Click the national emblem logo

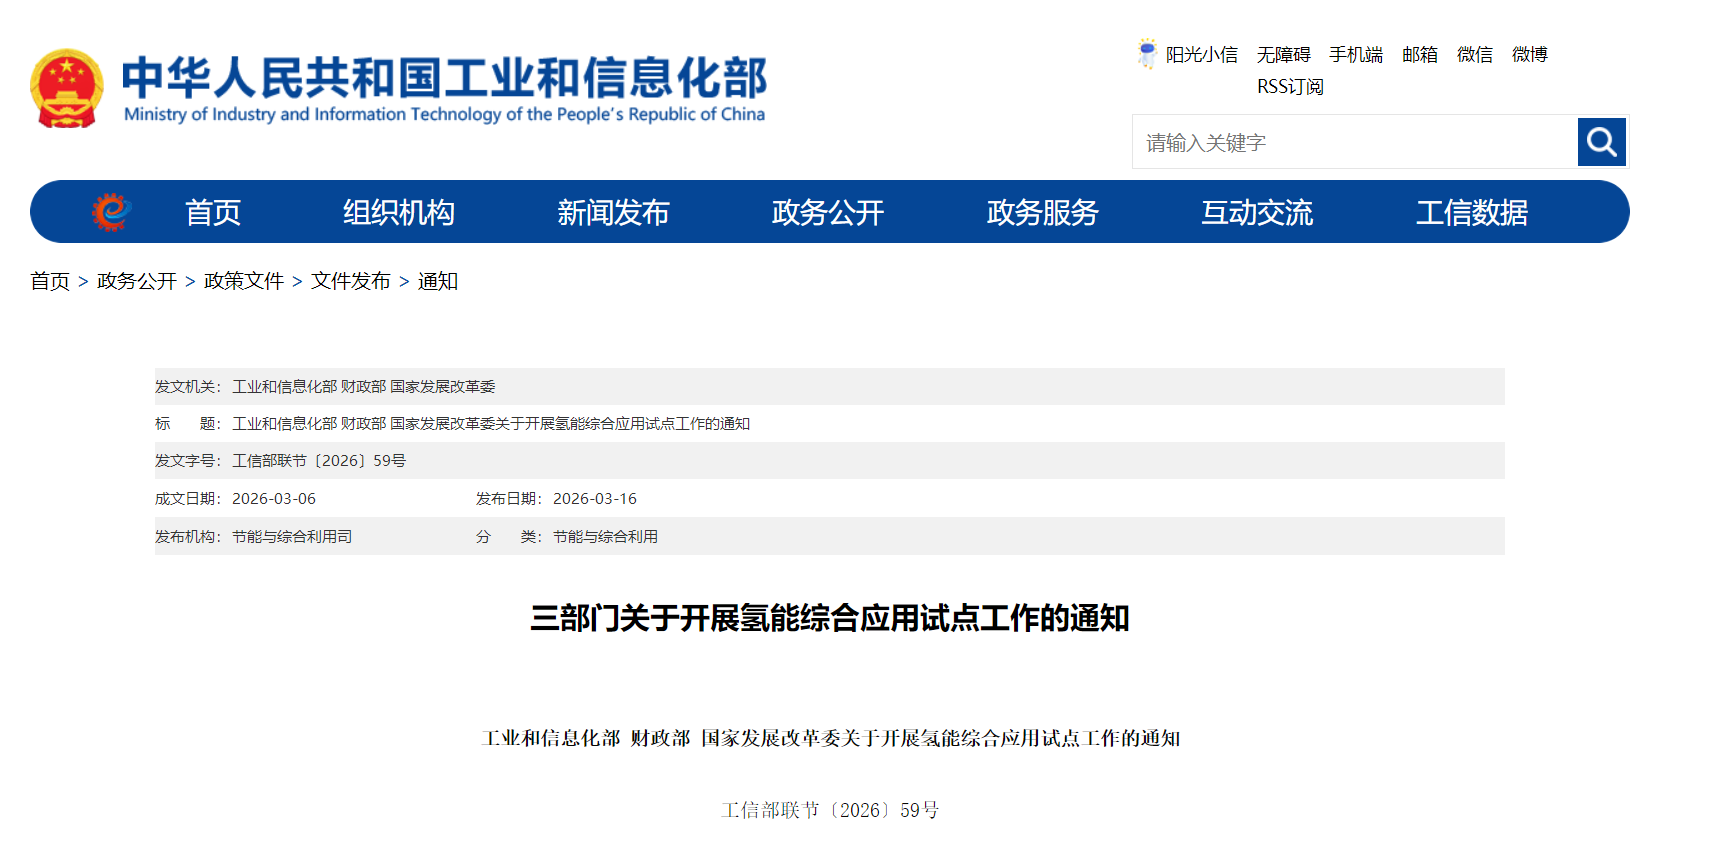click(x=67, y=88)
